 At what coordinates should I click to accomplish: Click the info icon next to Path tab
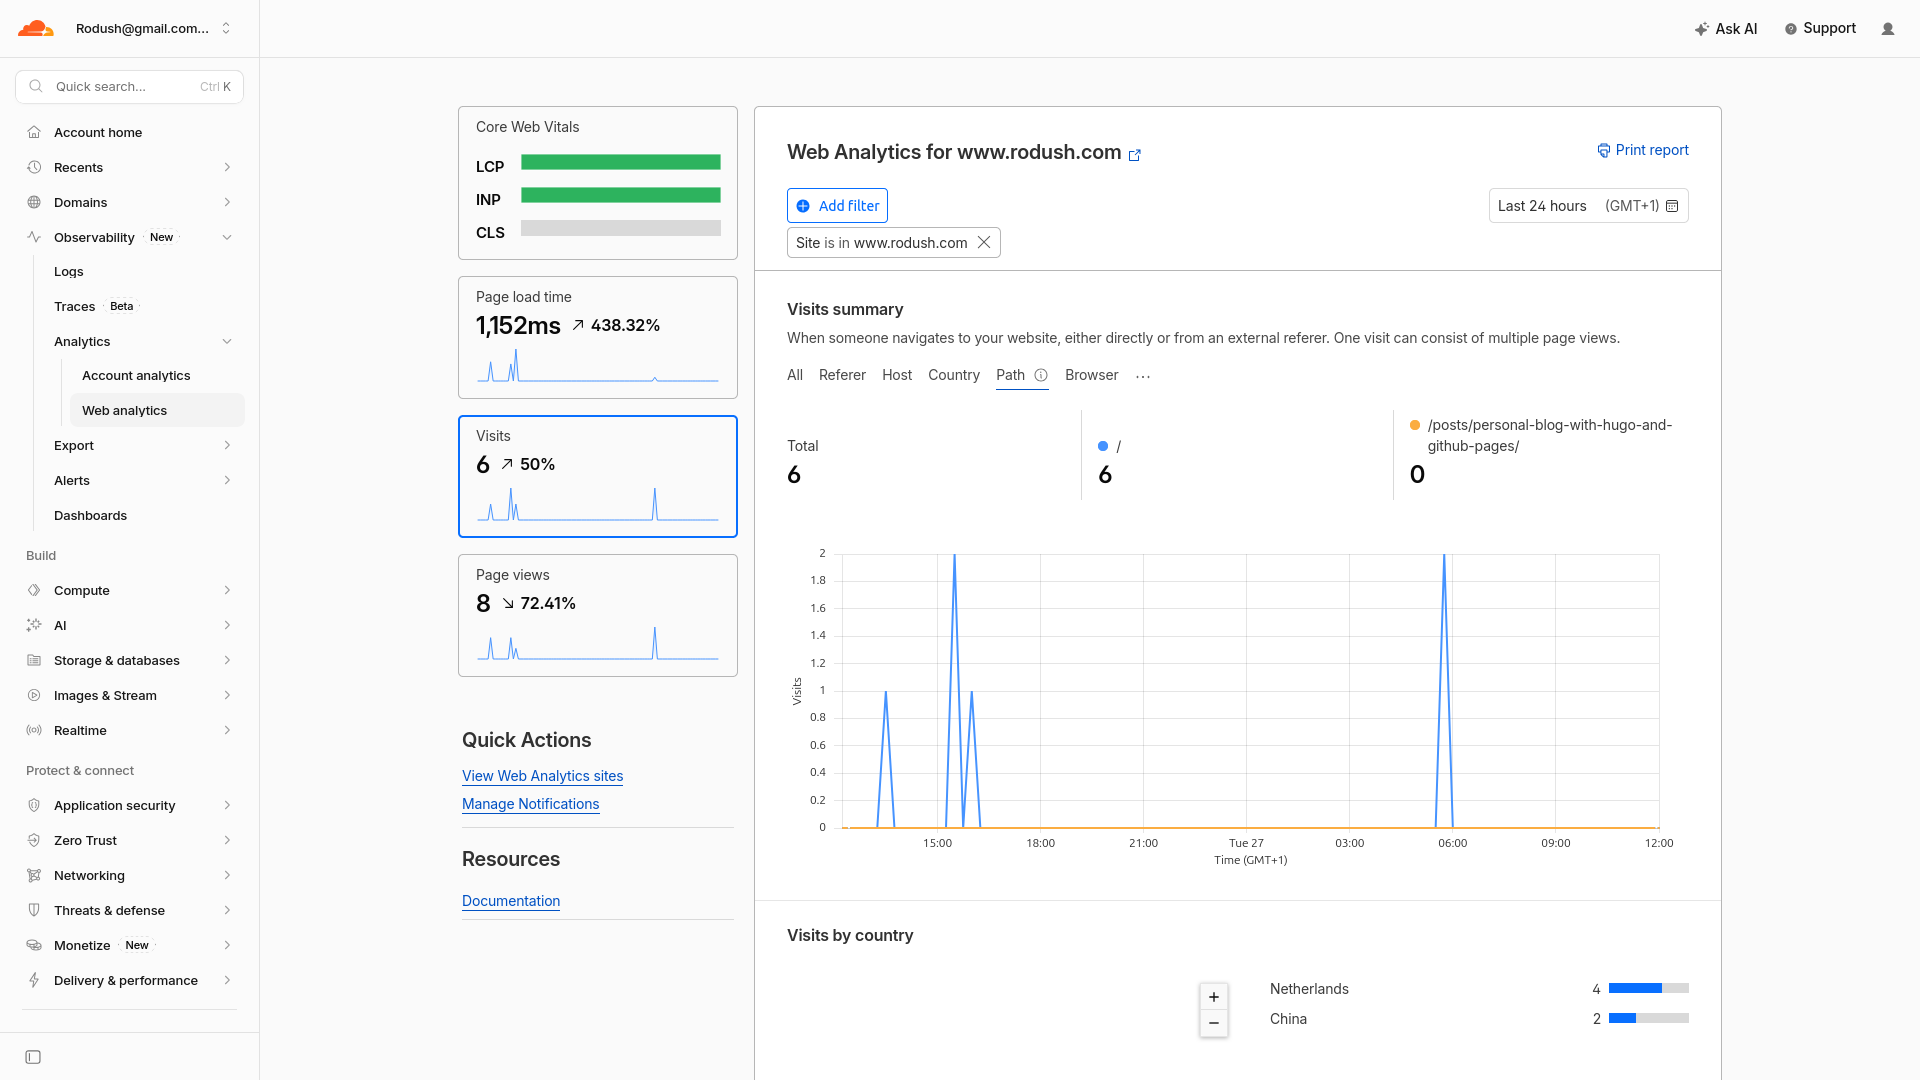pyautogui.click(x=1041, y=375)
